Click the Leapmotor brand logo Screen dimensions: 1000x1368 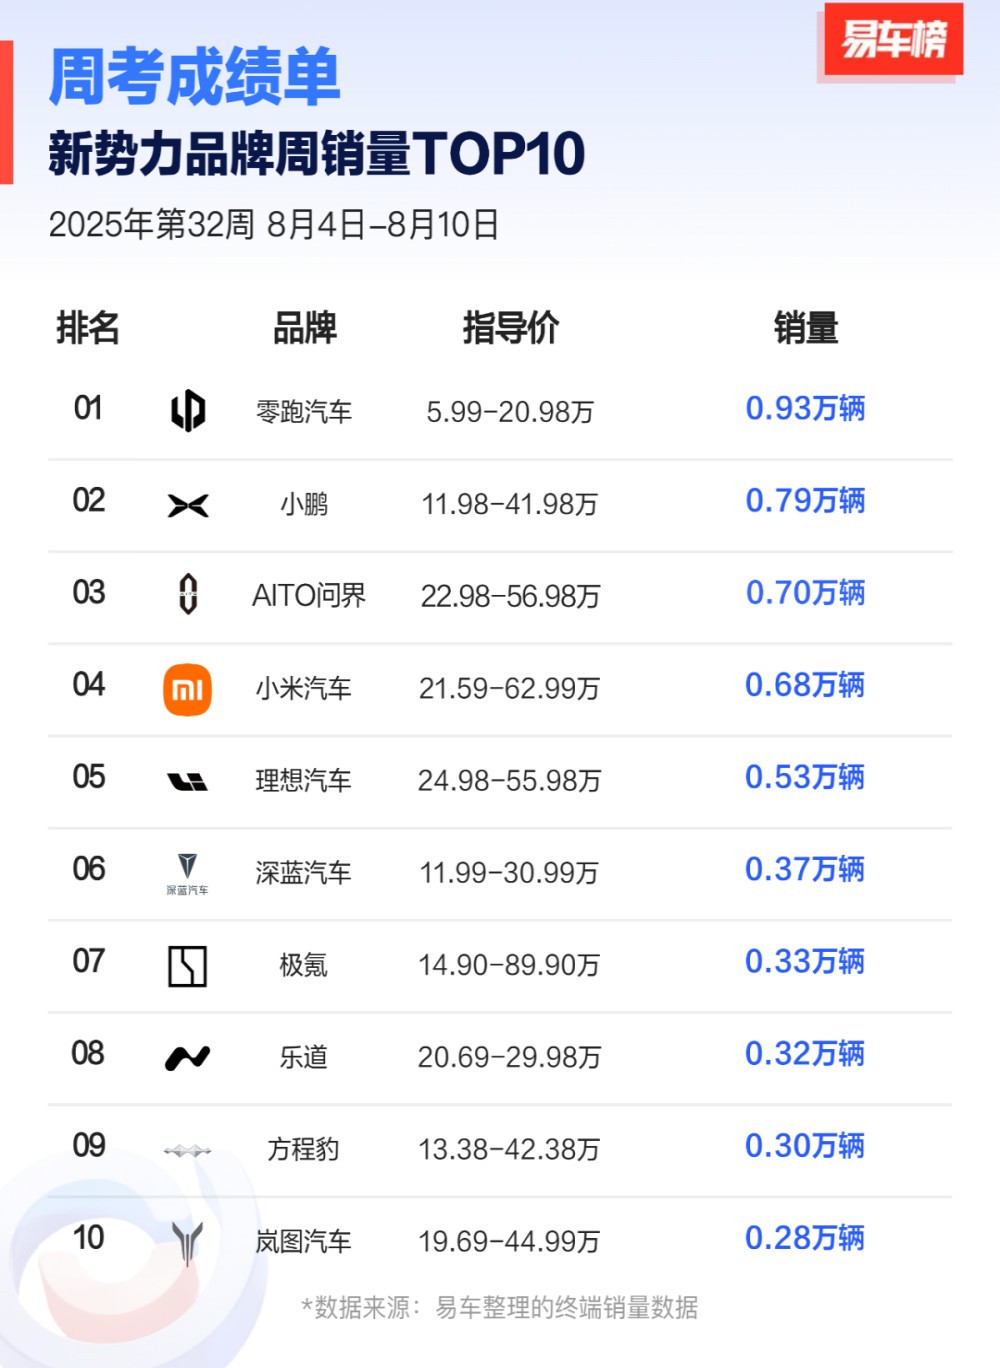(x=188, y=410)
